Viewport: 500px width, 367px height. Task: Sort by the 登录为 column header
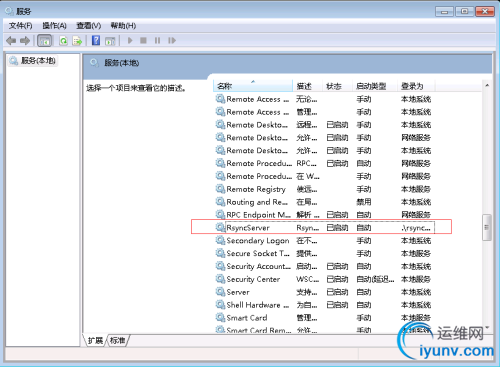tap(416, 86)
